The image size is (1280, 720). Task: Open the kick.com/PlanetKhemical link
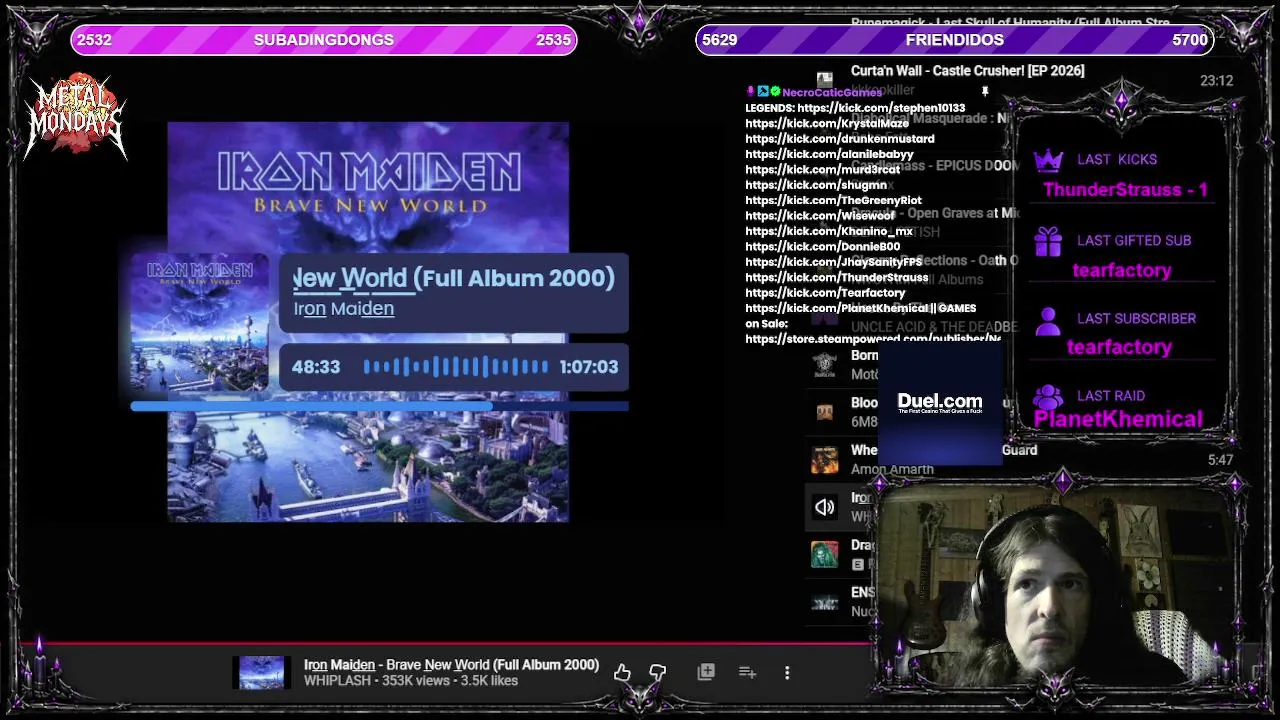pos(837,308)
